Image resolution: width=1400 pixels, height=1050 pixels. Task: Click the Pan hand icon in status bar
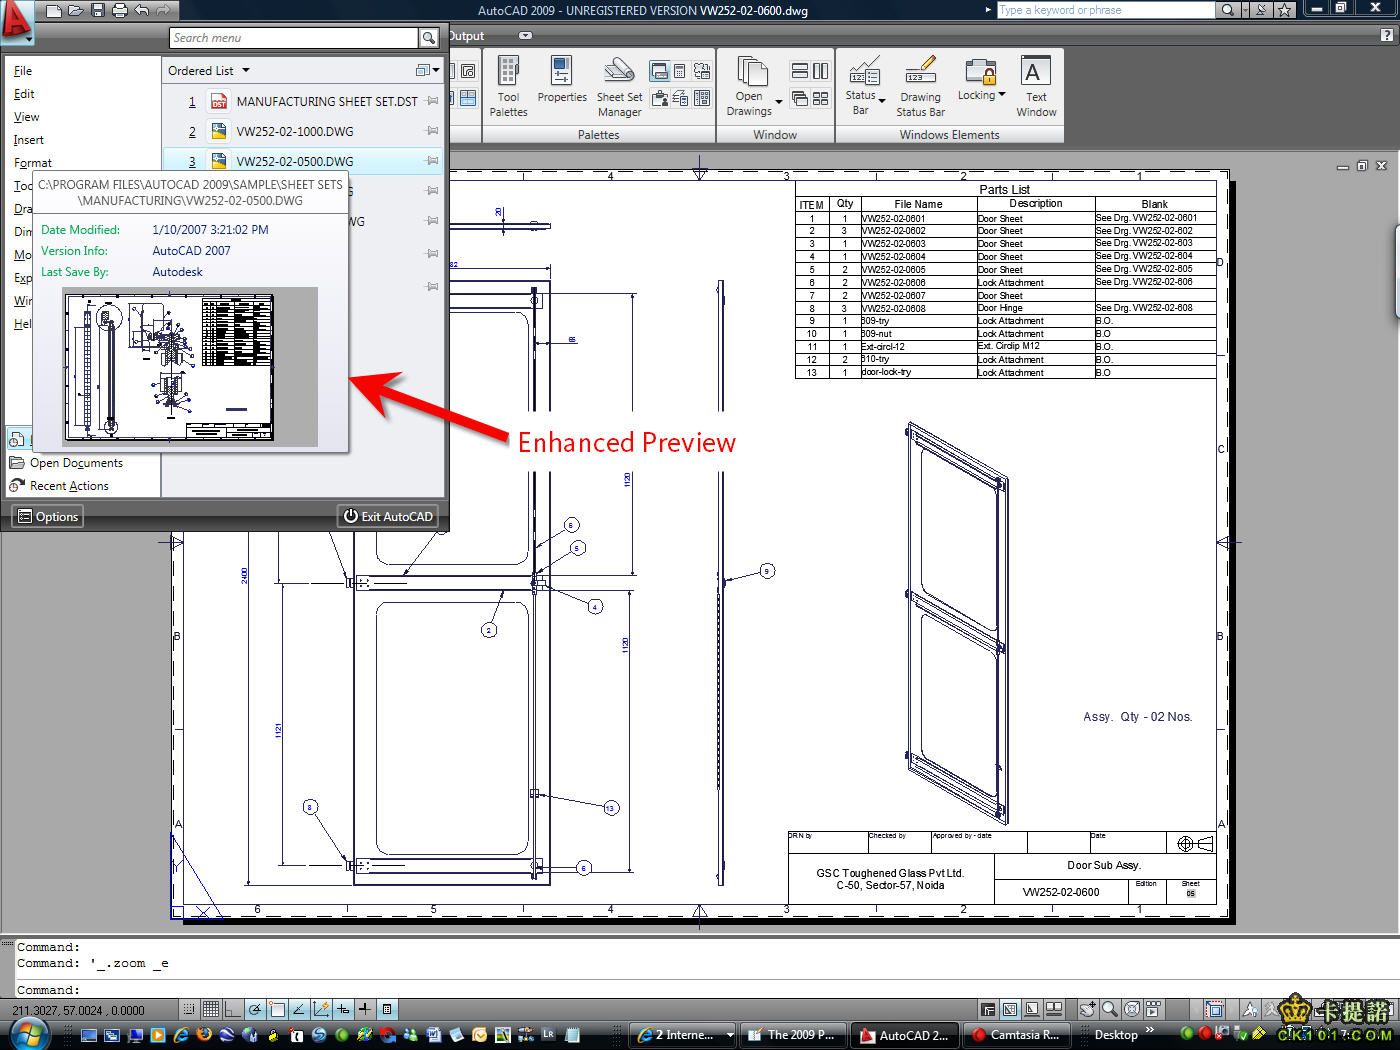click(x=1087, y=1009)
